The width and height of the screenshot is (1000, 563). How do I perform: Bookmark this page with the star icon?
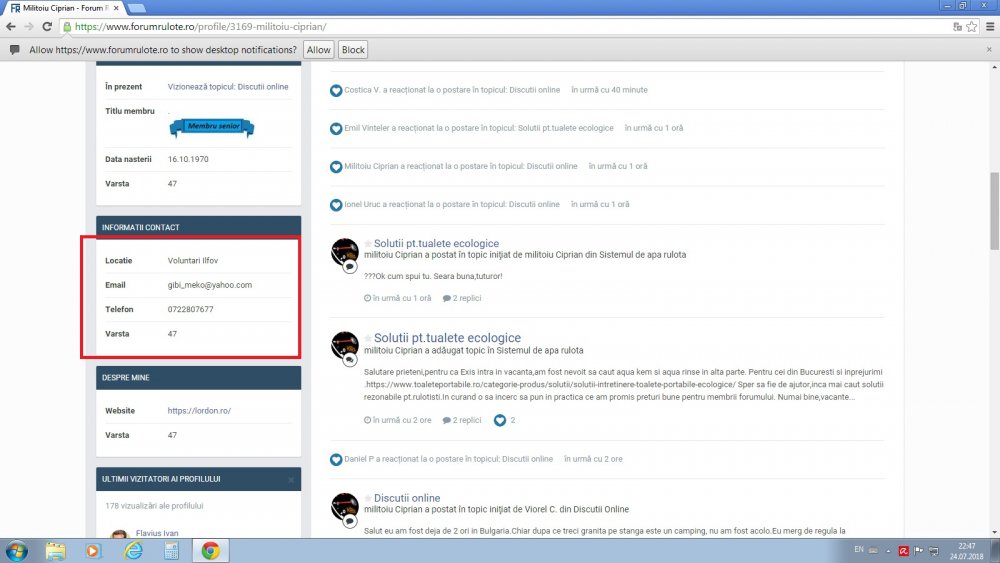point(971,27)
